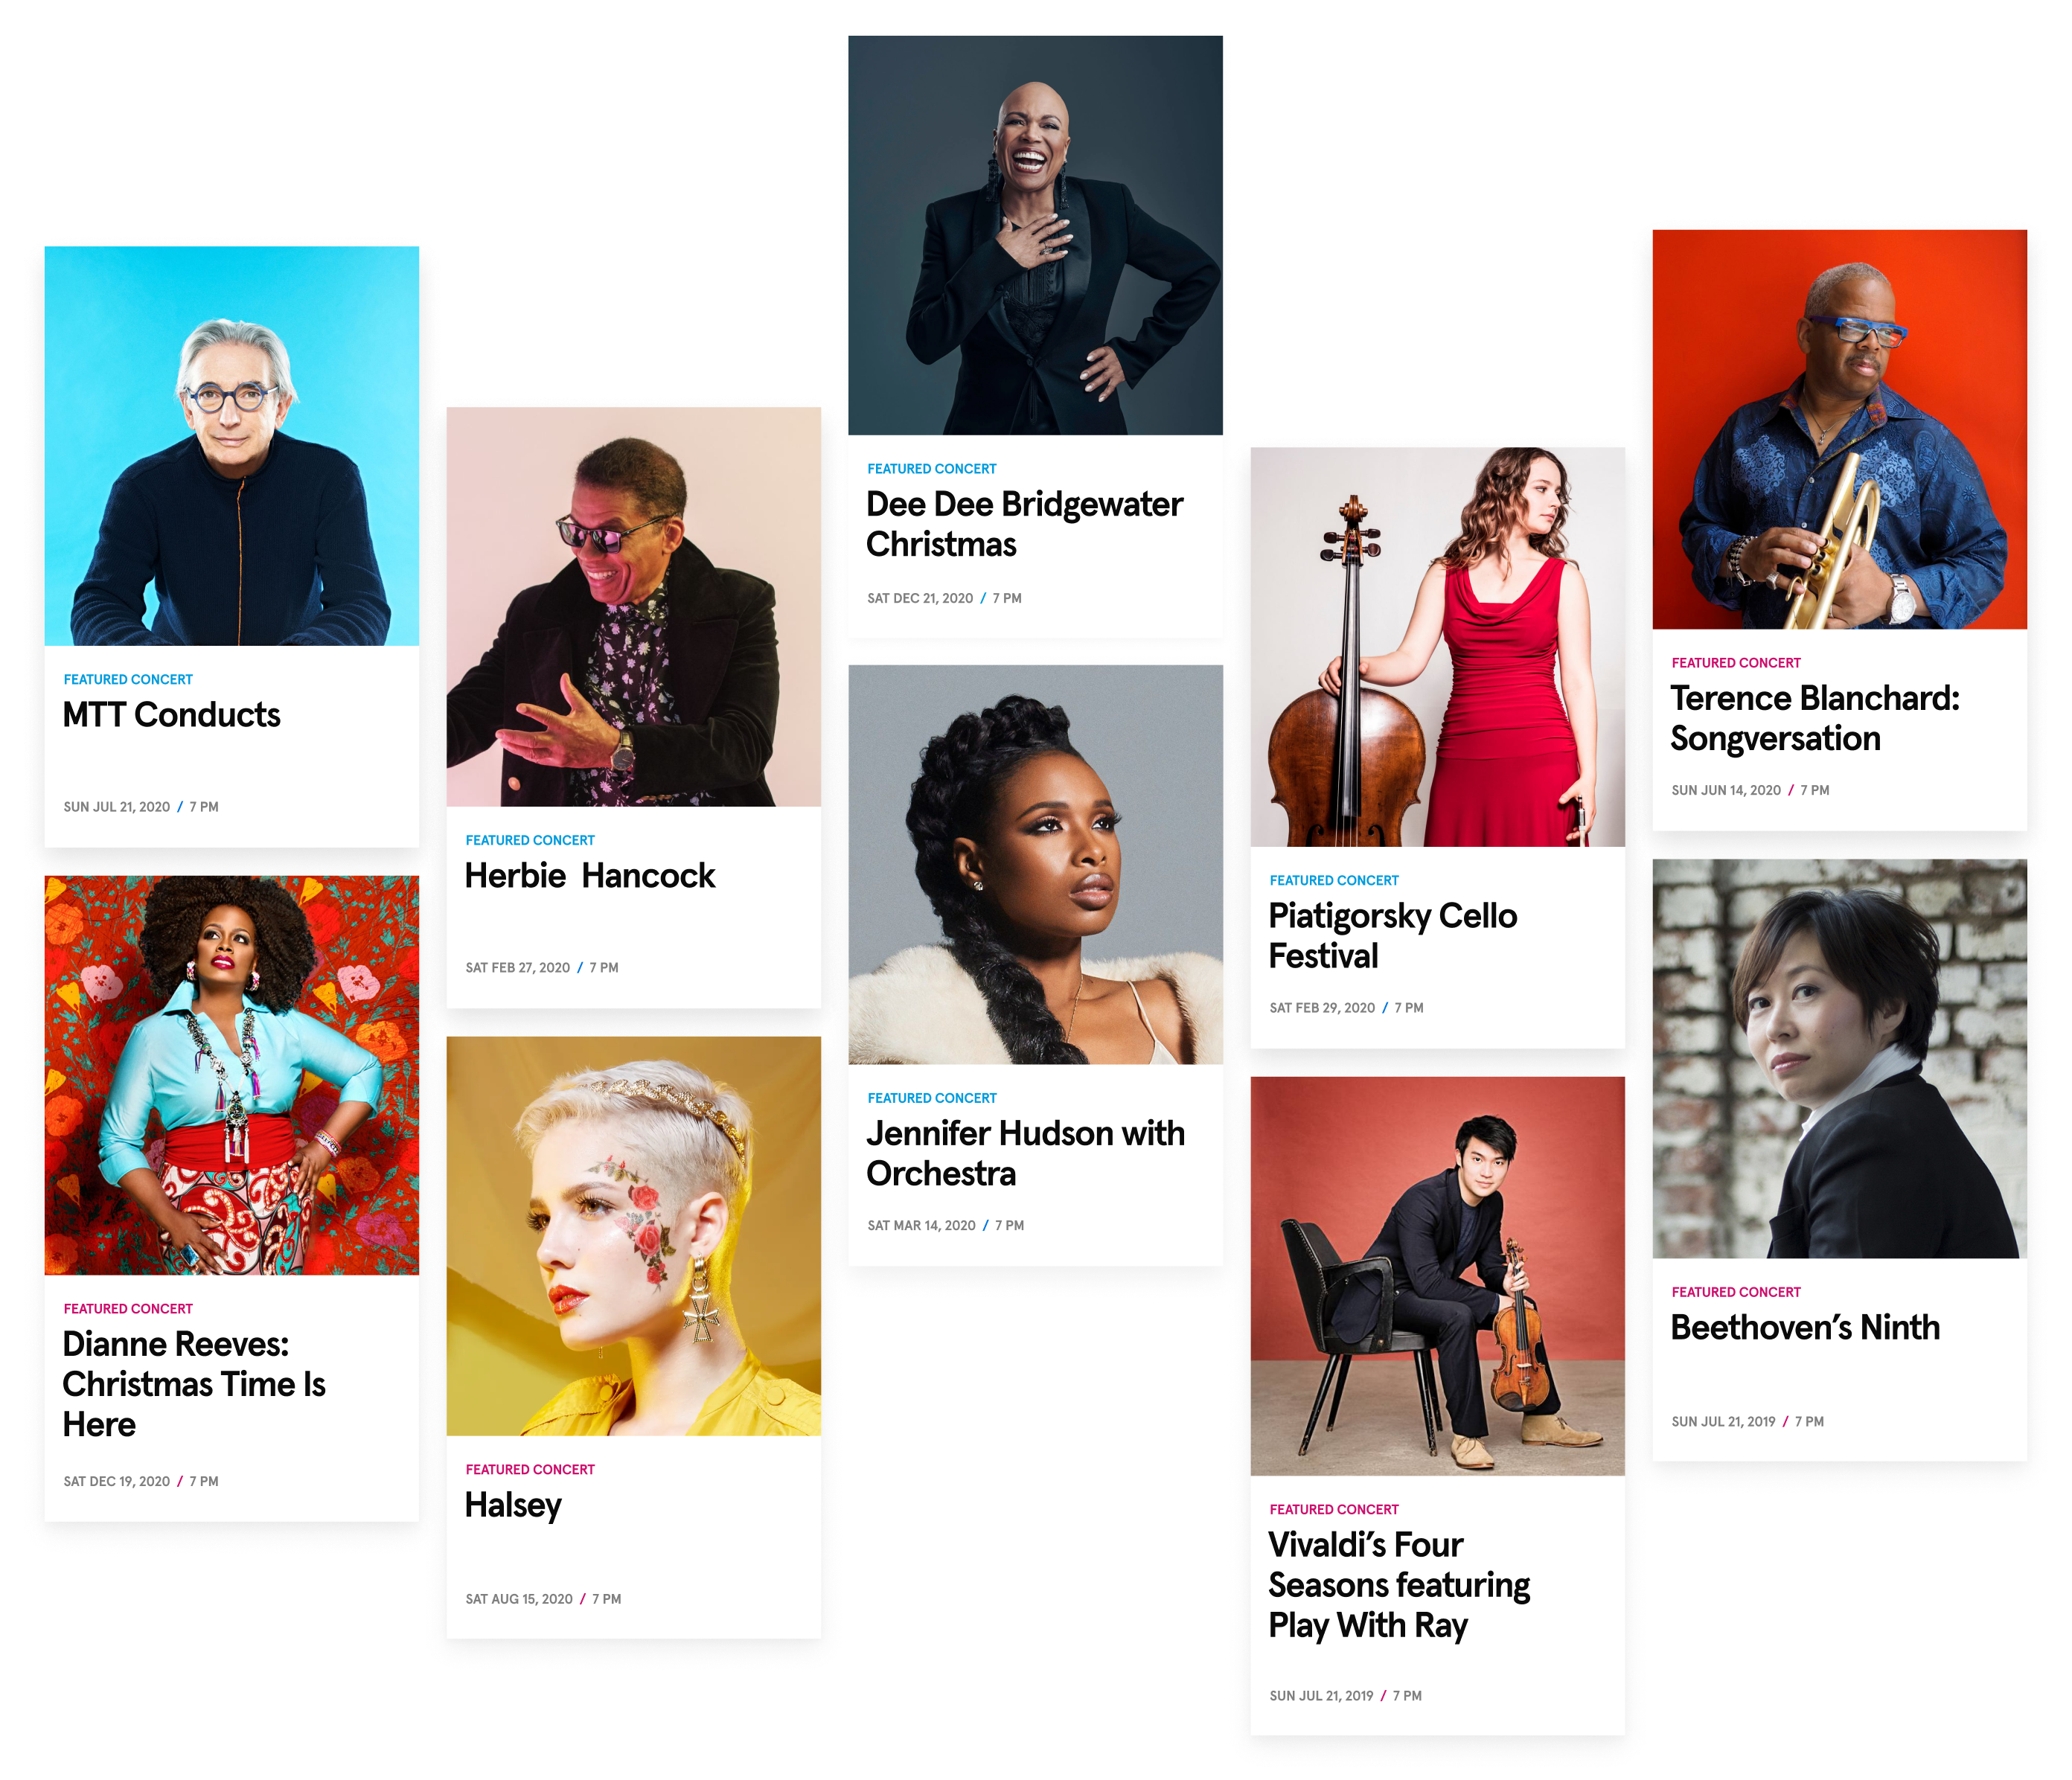Open the Beethoven's Ninth conductor photo
2072x1780 pixels.
(1839, 1059)
